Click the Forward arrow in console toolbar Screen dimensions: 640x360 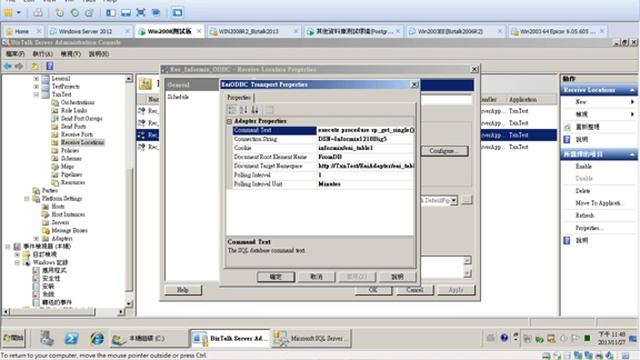coord(19,66)
